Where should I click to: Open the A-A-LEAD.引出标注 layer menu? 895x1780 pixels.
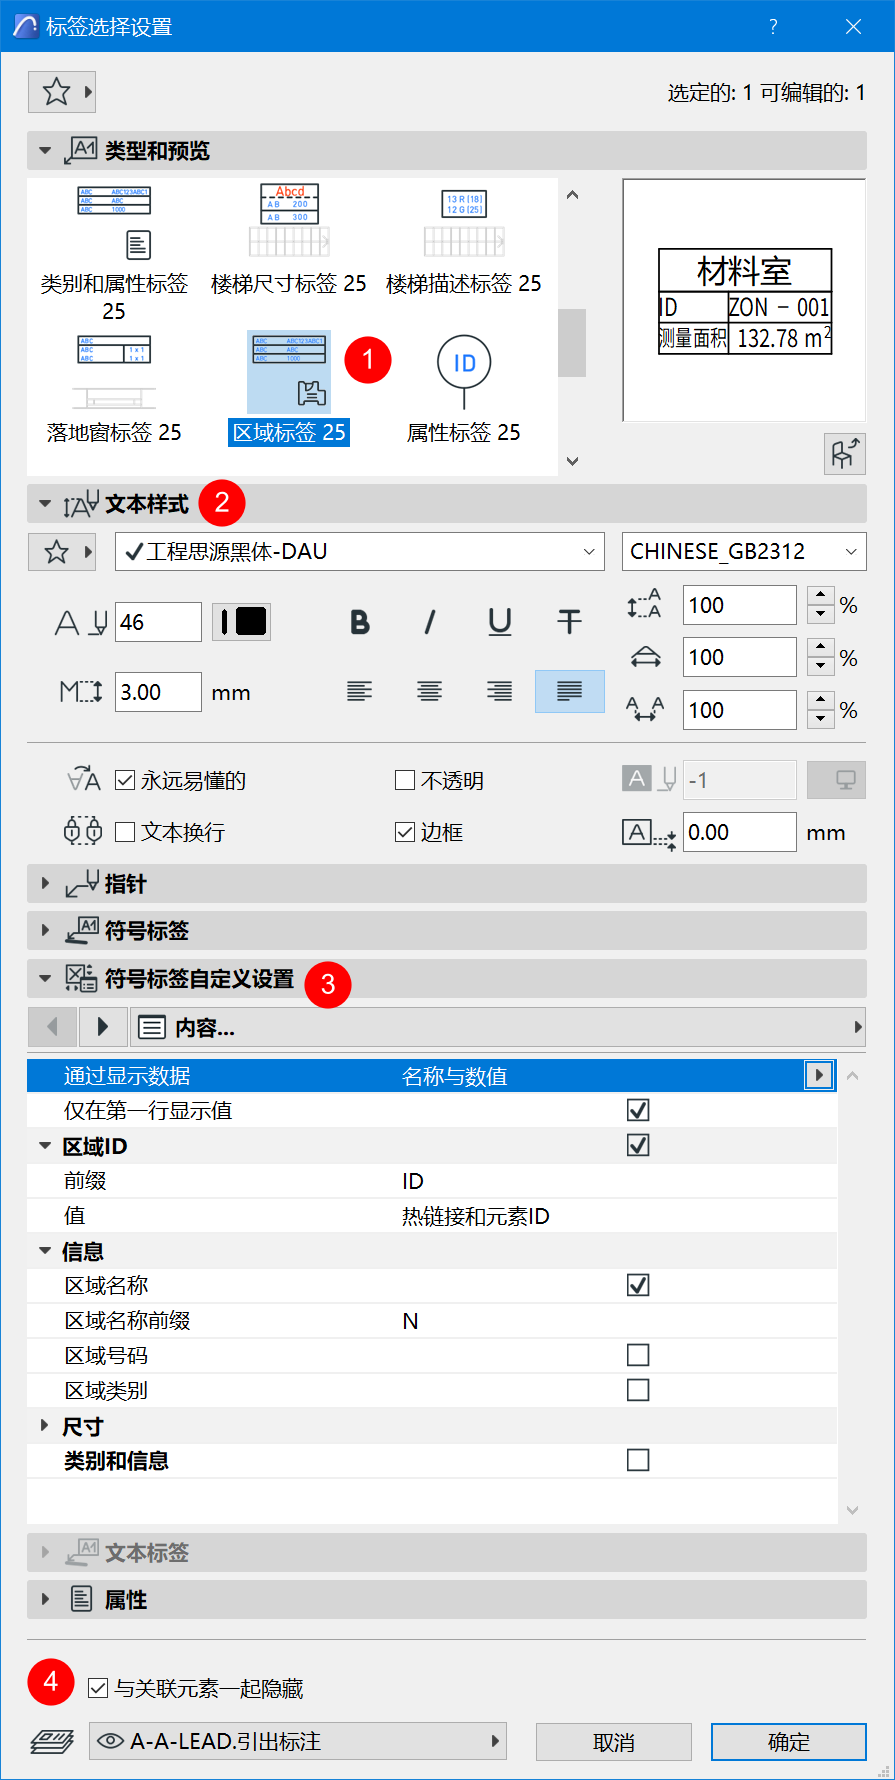pyautogui.click(x=298, y=1741)
